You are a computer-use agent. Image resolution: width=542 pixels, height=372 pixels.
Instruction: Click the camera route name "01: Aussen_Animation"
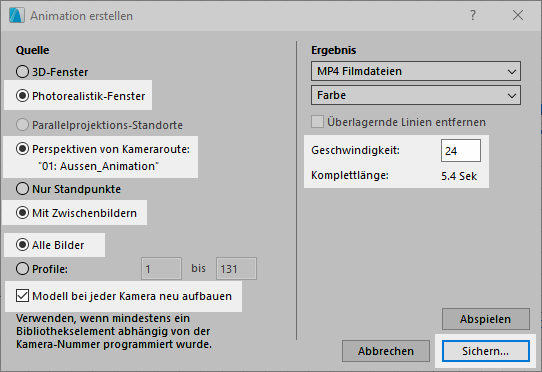98,166
